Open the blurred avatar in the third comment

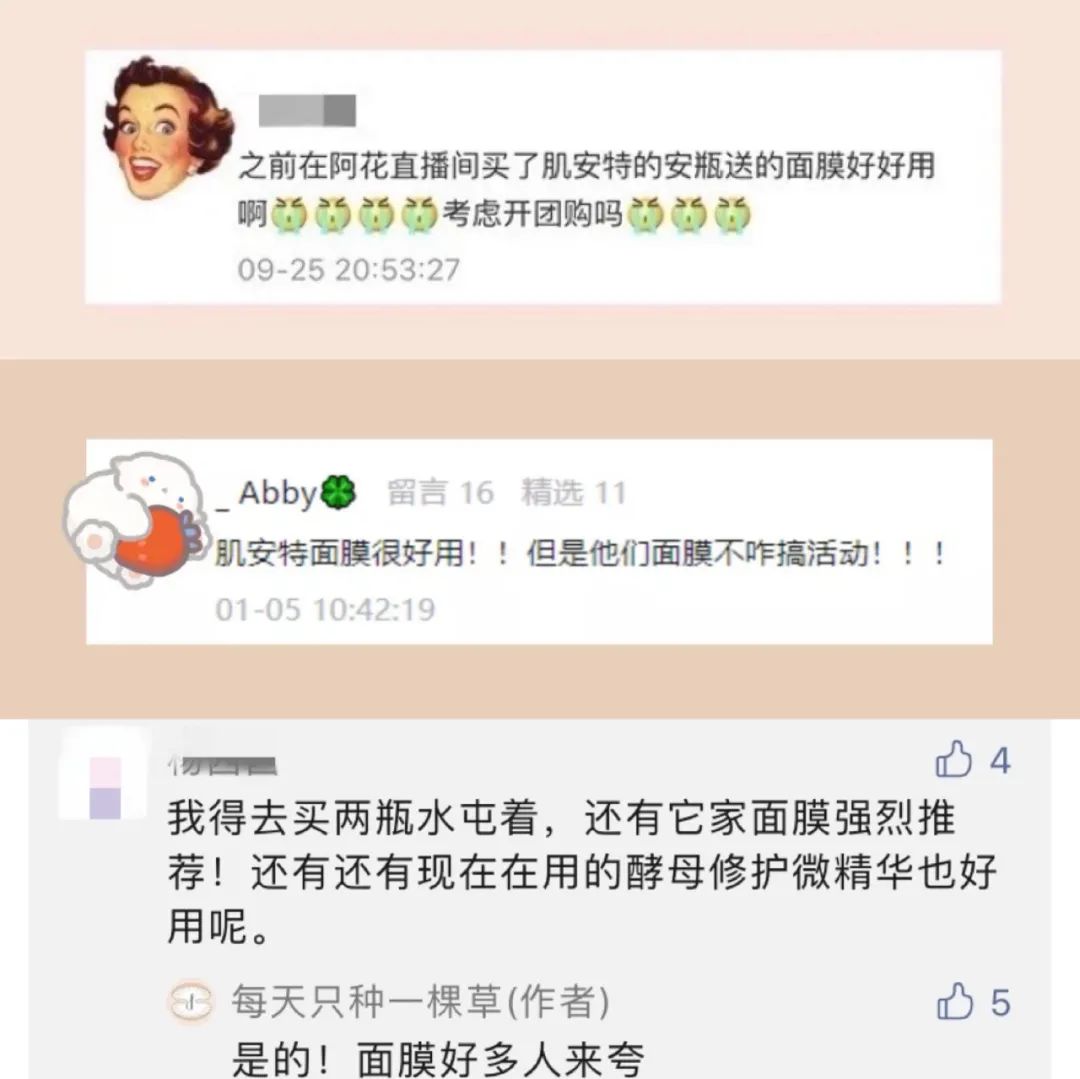pyautogui.click(x=105, y=788)
